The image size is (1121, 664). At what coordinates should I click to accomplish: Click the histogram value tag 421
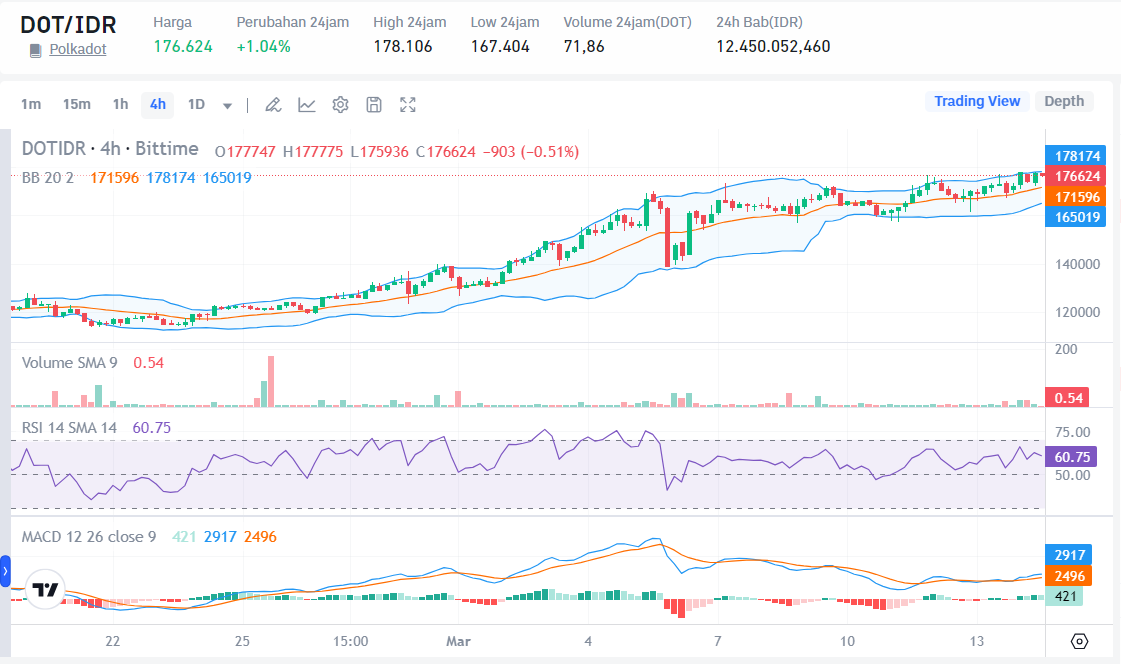1065,596
